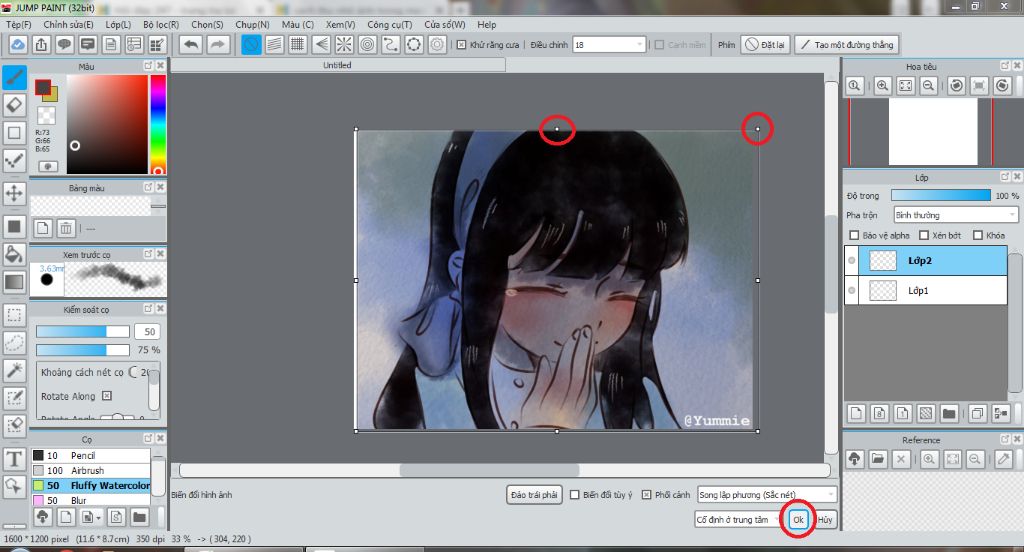Open the Bộ lọc(R) menu

161,25
